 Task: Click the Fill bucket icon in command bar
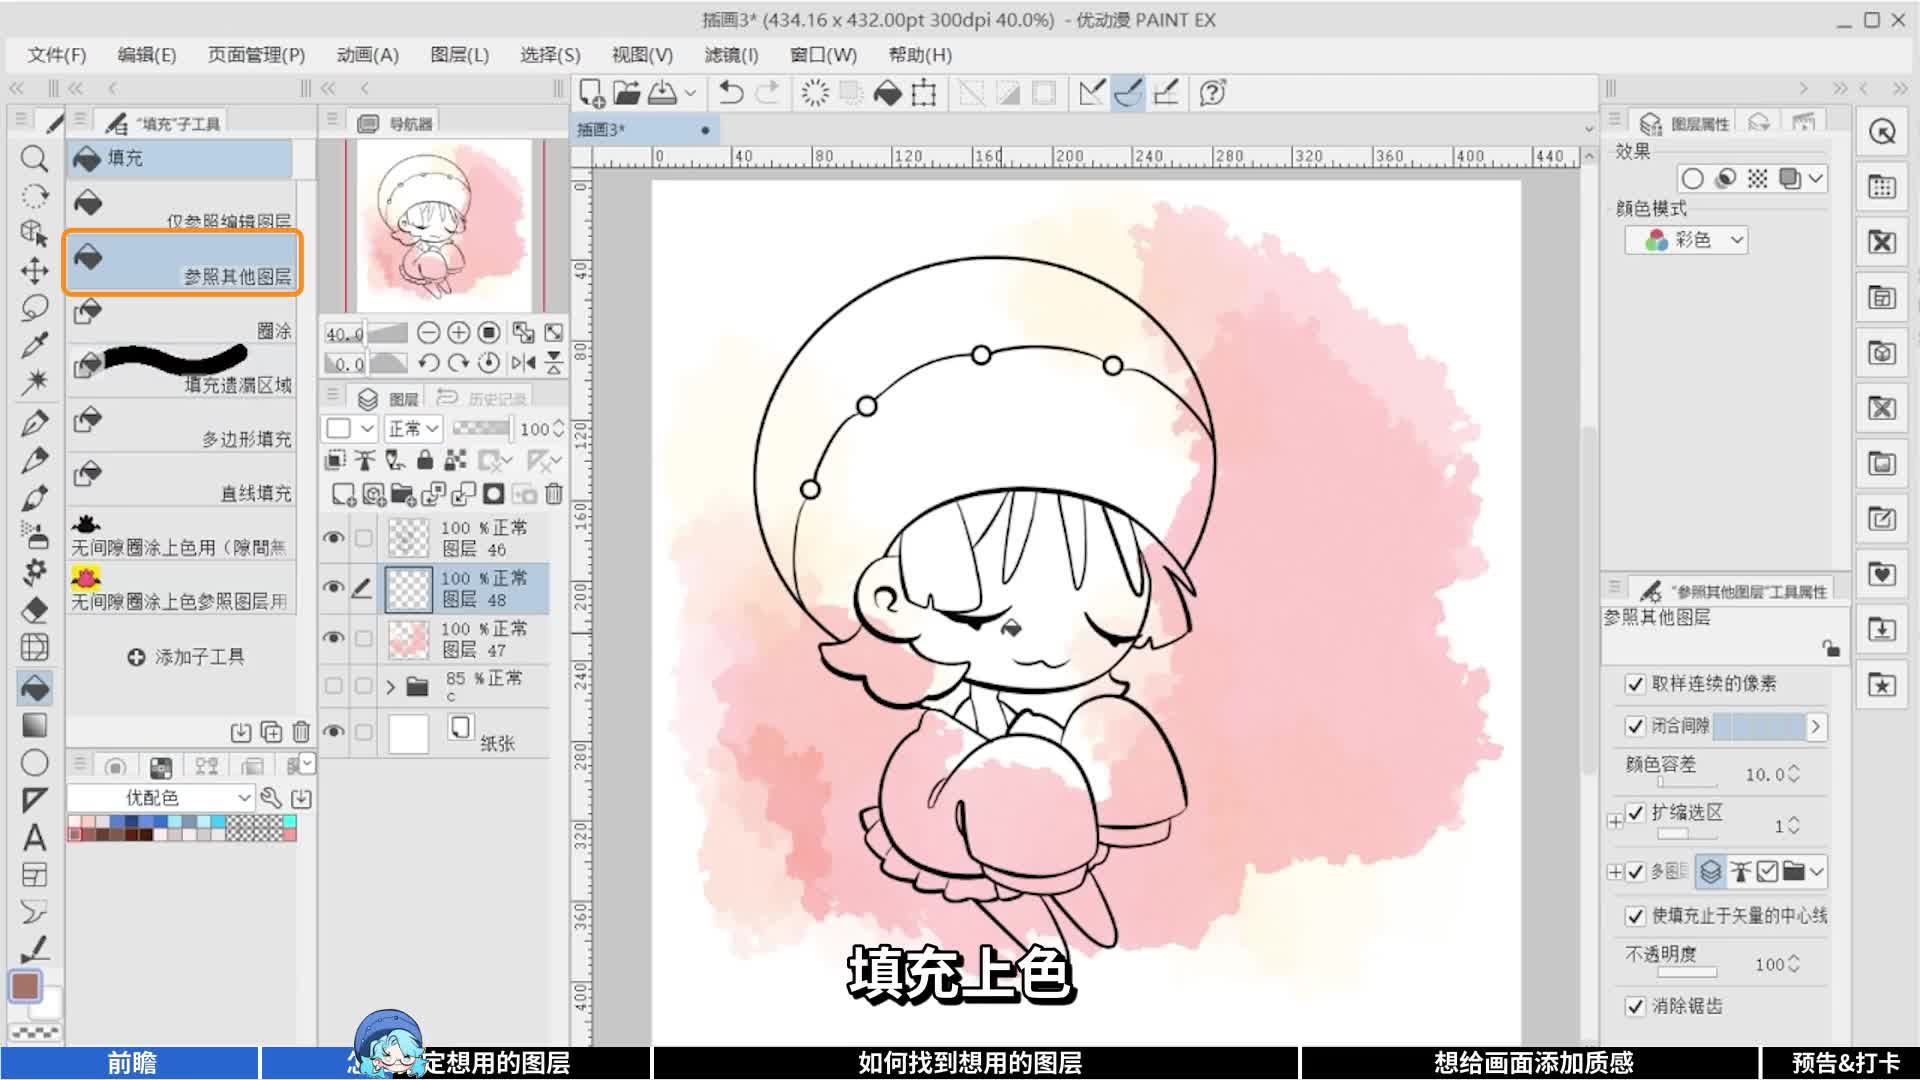(x=888, y=93)
